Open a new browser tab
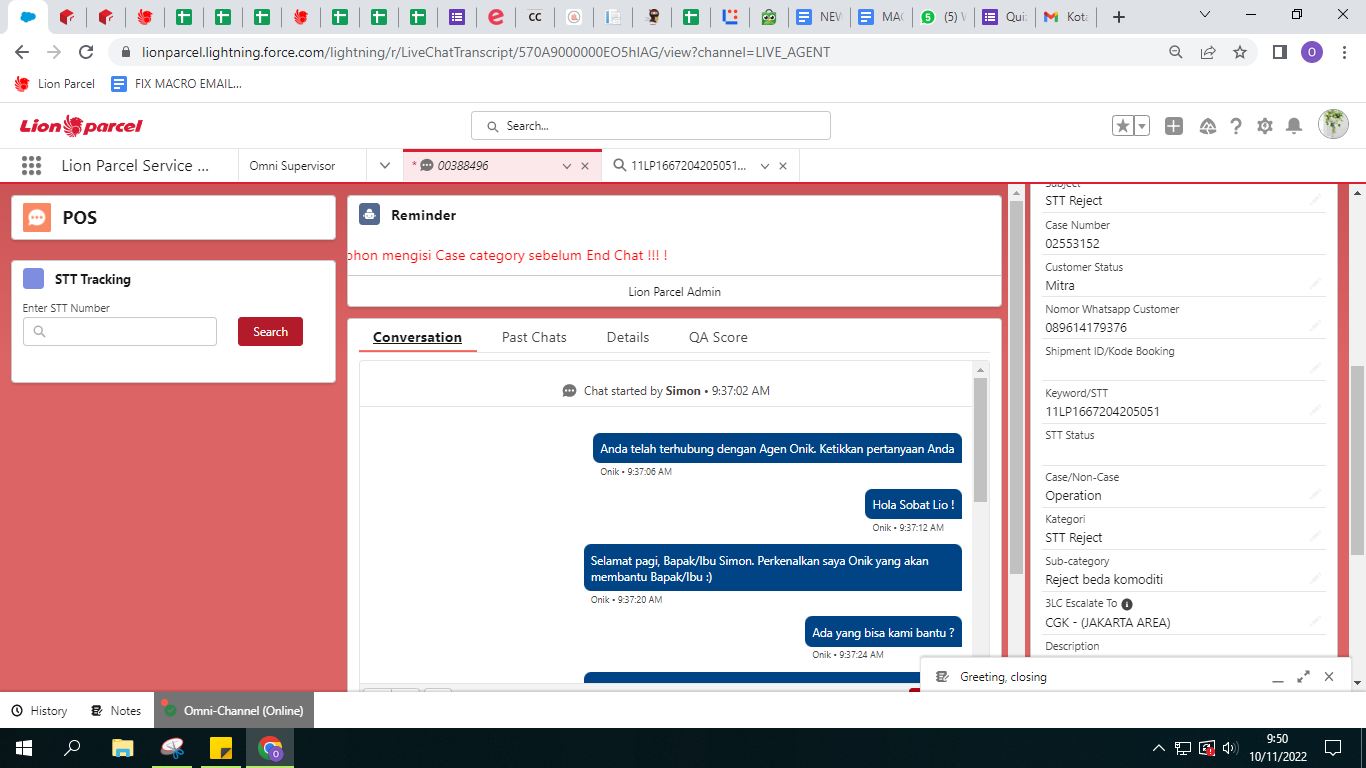This screenshot has height=768, width=1366. tap(1119, 17)
